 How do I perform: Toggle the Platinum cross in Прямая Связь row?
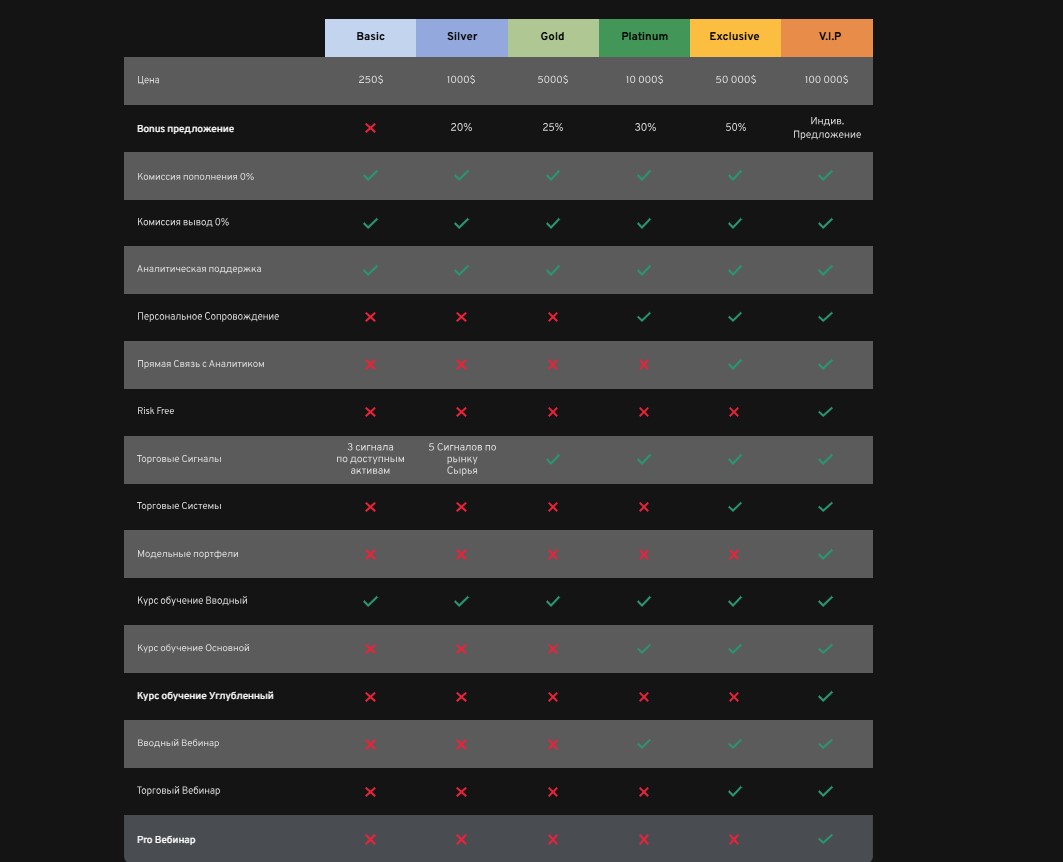(x=644, y=364)
